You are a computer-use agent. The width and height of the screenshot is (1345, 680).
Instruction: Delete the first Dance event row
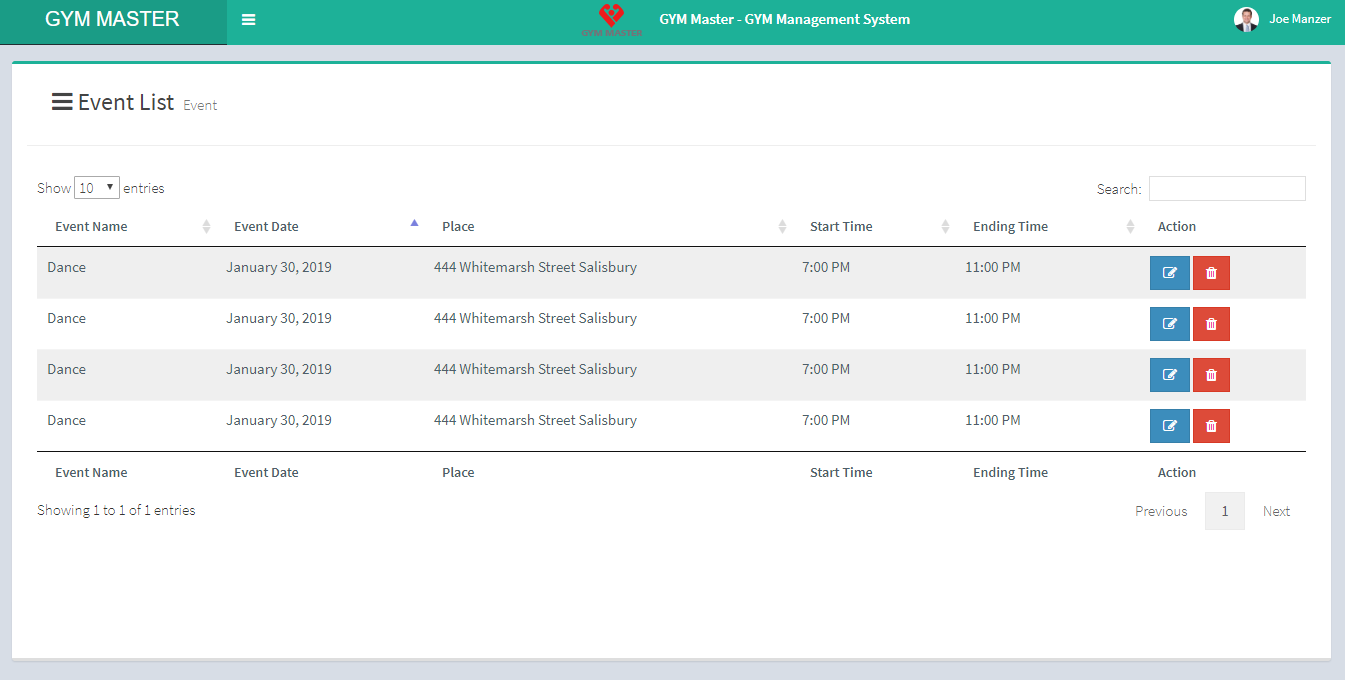click(x=1211, y=273)
